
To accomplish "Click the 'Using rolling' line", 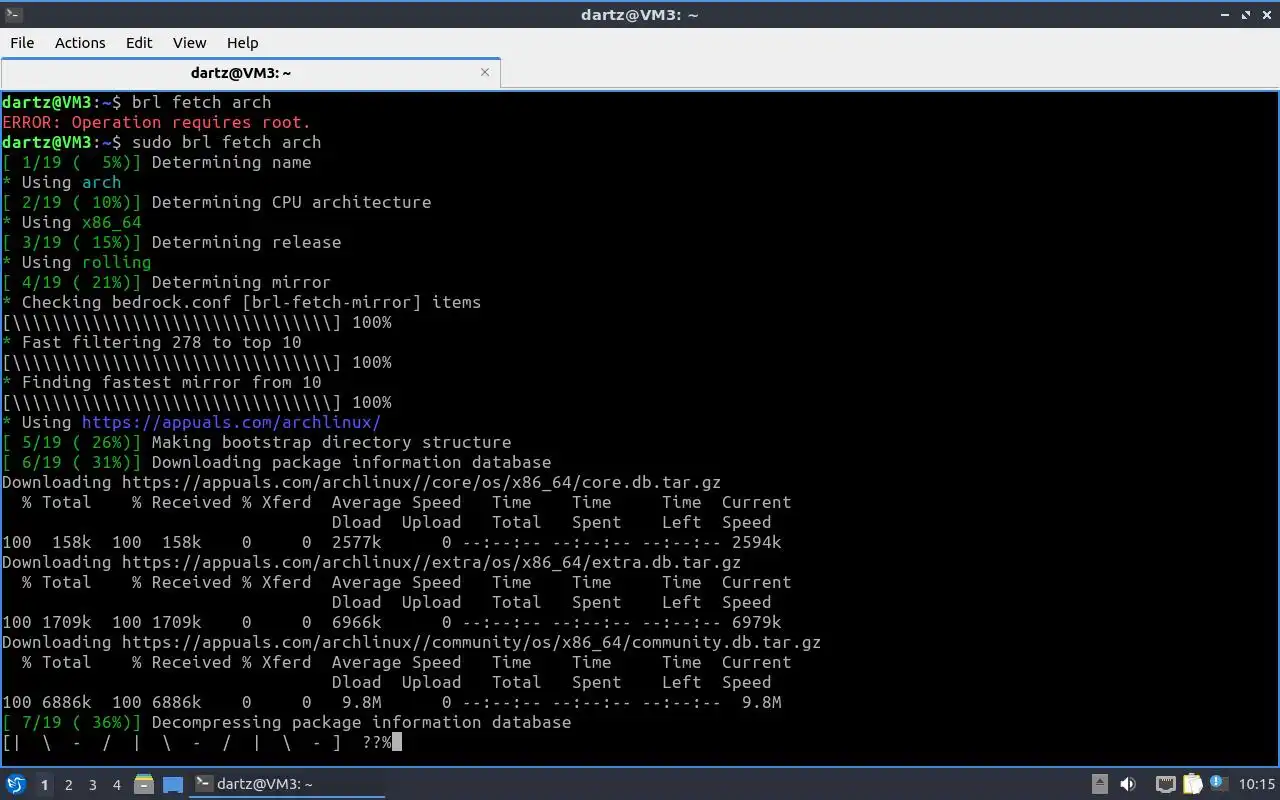I will coord(77,262).
